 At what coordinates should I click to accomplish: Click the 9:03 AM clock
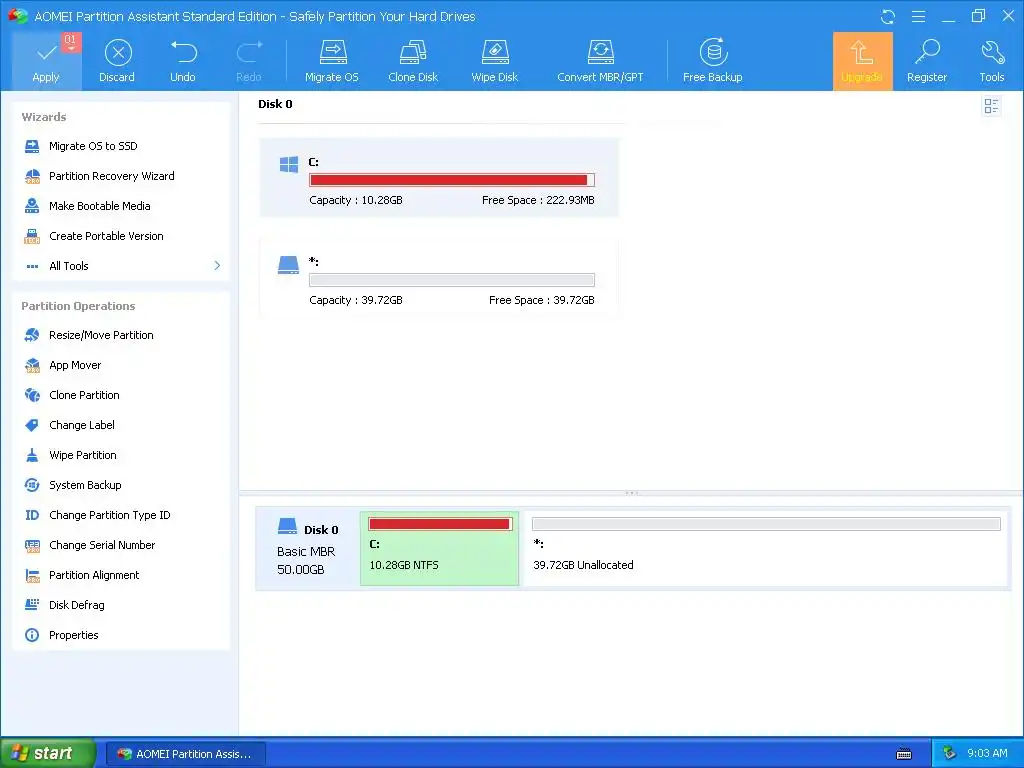(x=987, y=754)
